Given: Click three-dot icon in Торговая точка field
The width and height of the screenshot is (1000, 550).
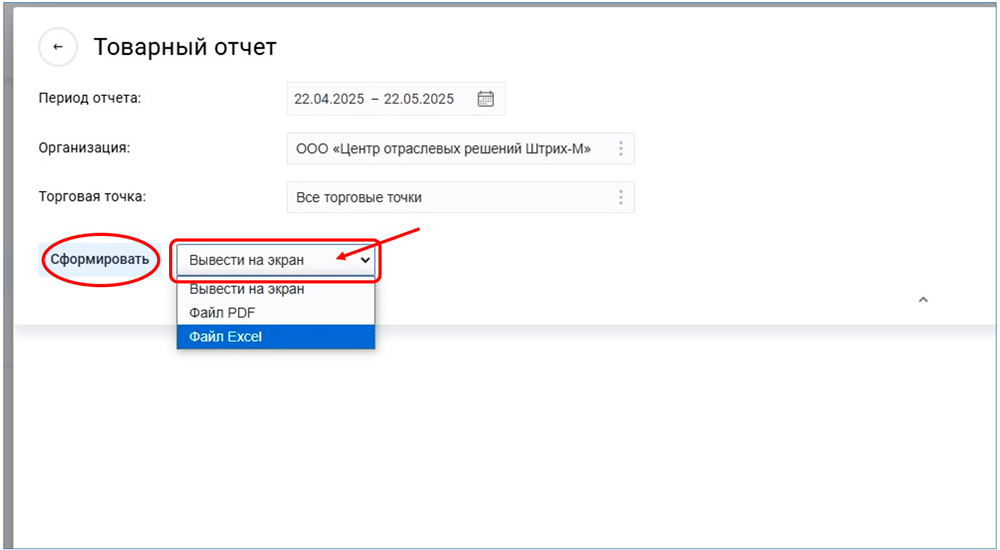Looking at the screenshot, I should pyautogui.click(x=621, y=197).
